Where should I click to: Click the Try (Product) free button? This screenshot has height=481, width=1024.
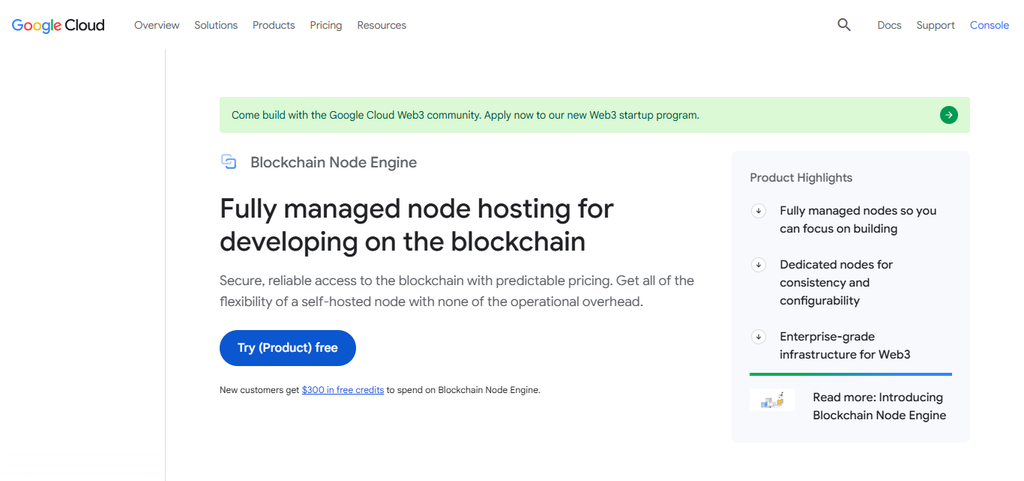click(x=287, y=348)
